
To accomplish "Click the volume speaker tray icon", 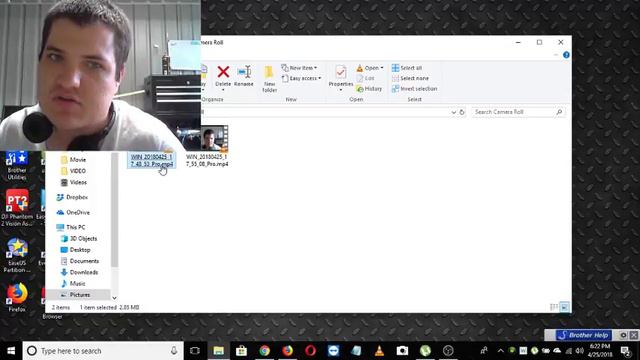I will [x=579, y=351].
